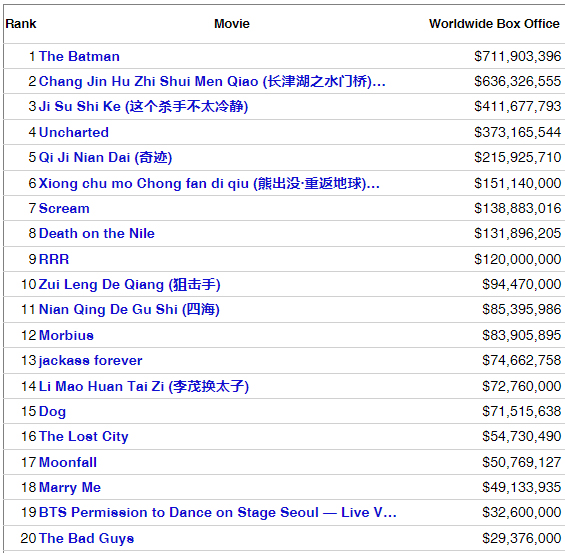Open the Scream movie link
This screenshot has height=553, width=565.
(64, 208)
